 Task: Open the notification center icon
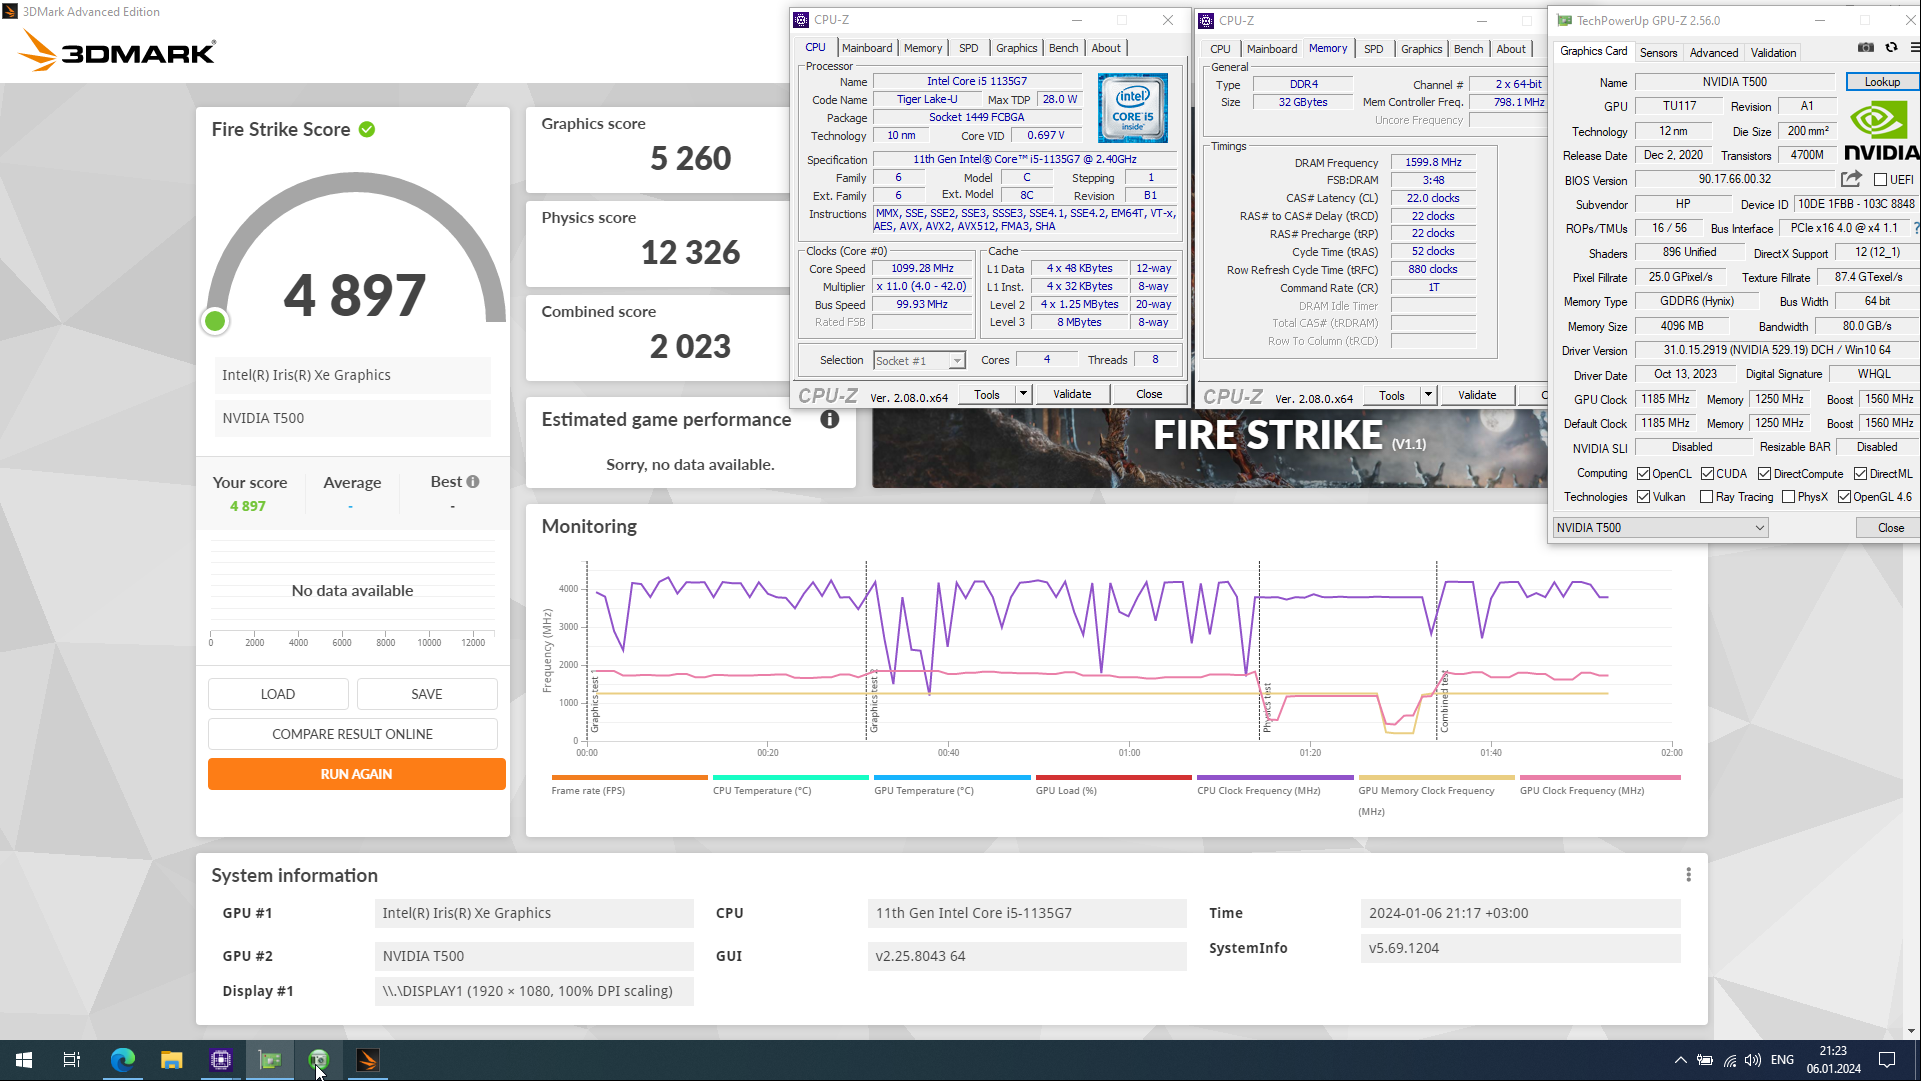coord(1887,1060)
